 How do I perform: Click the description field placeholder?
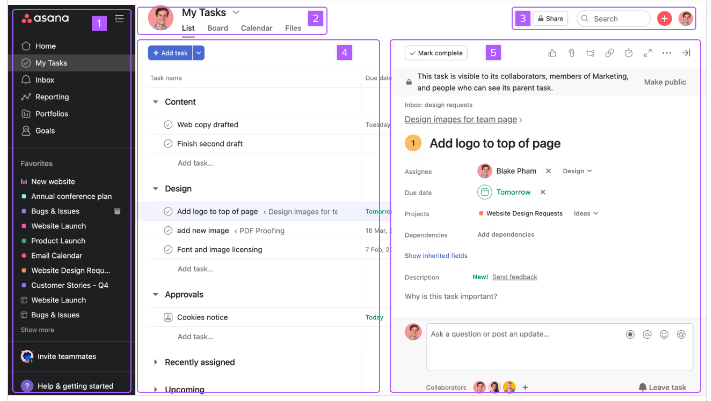[451, 297]
